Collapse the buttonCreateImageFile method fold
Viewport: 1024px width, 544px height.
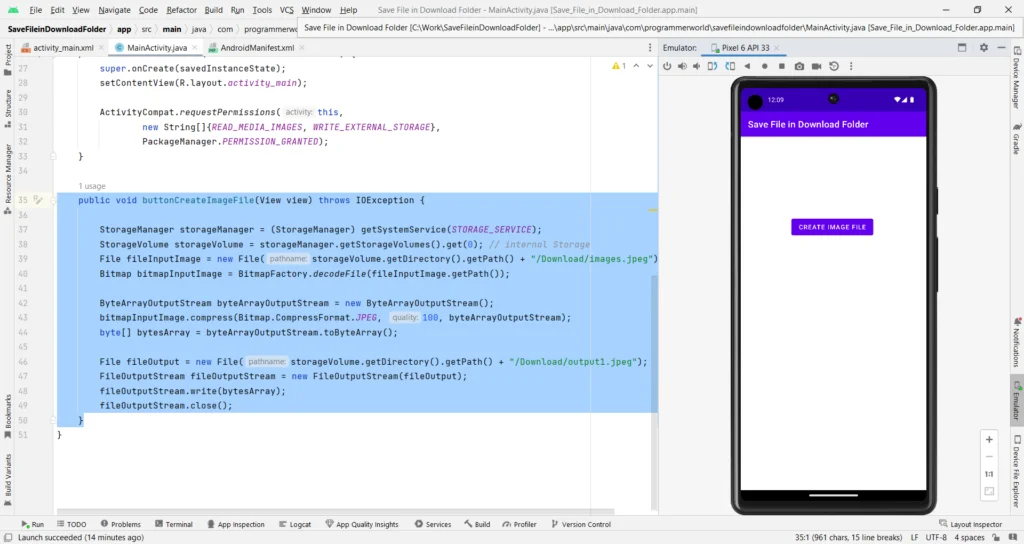pos(54,200)
